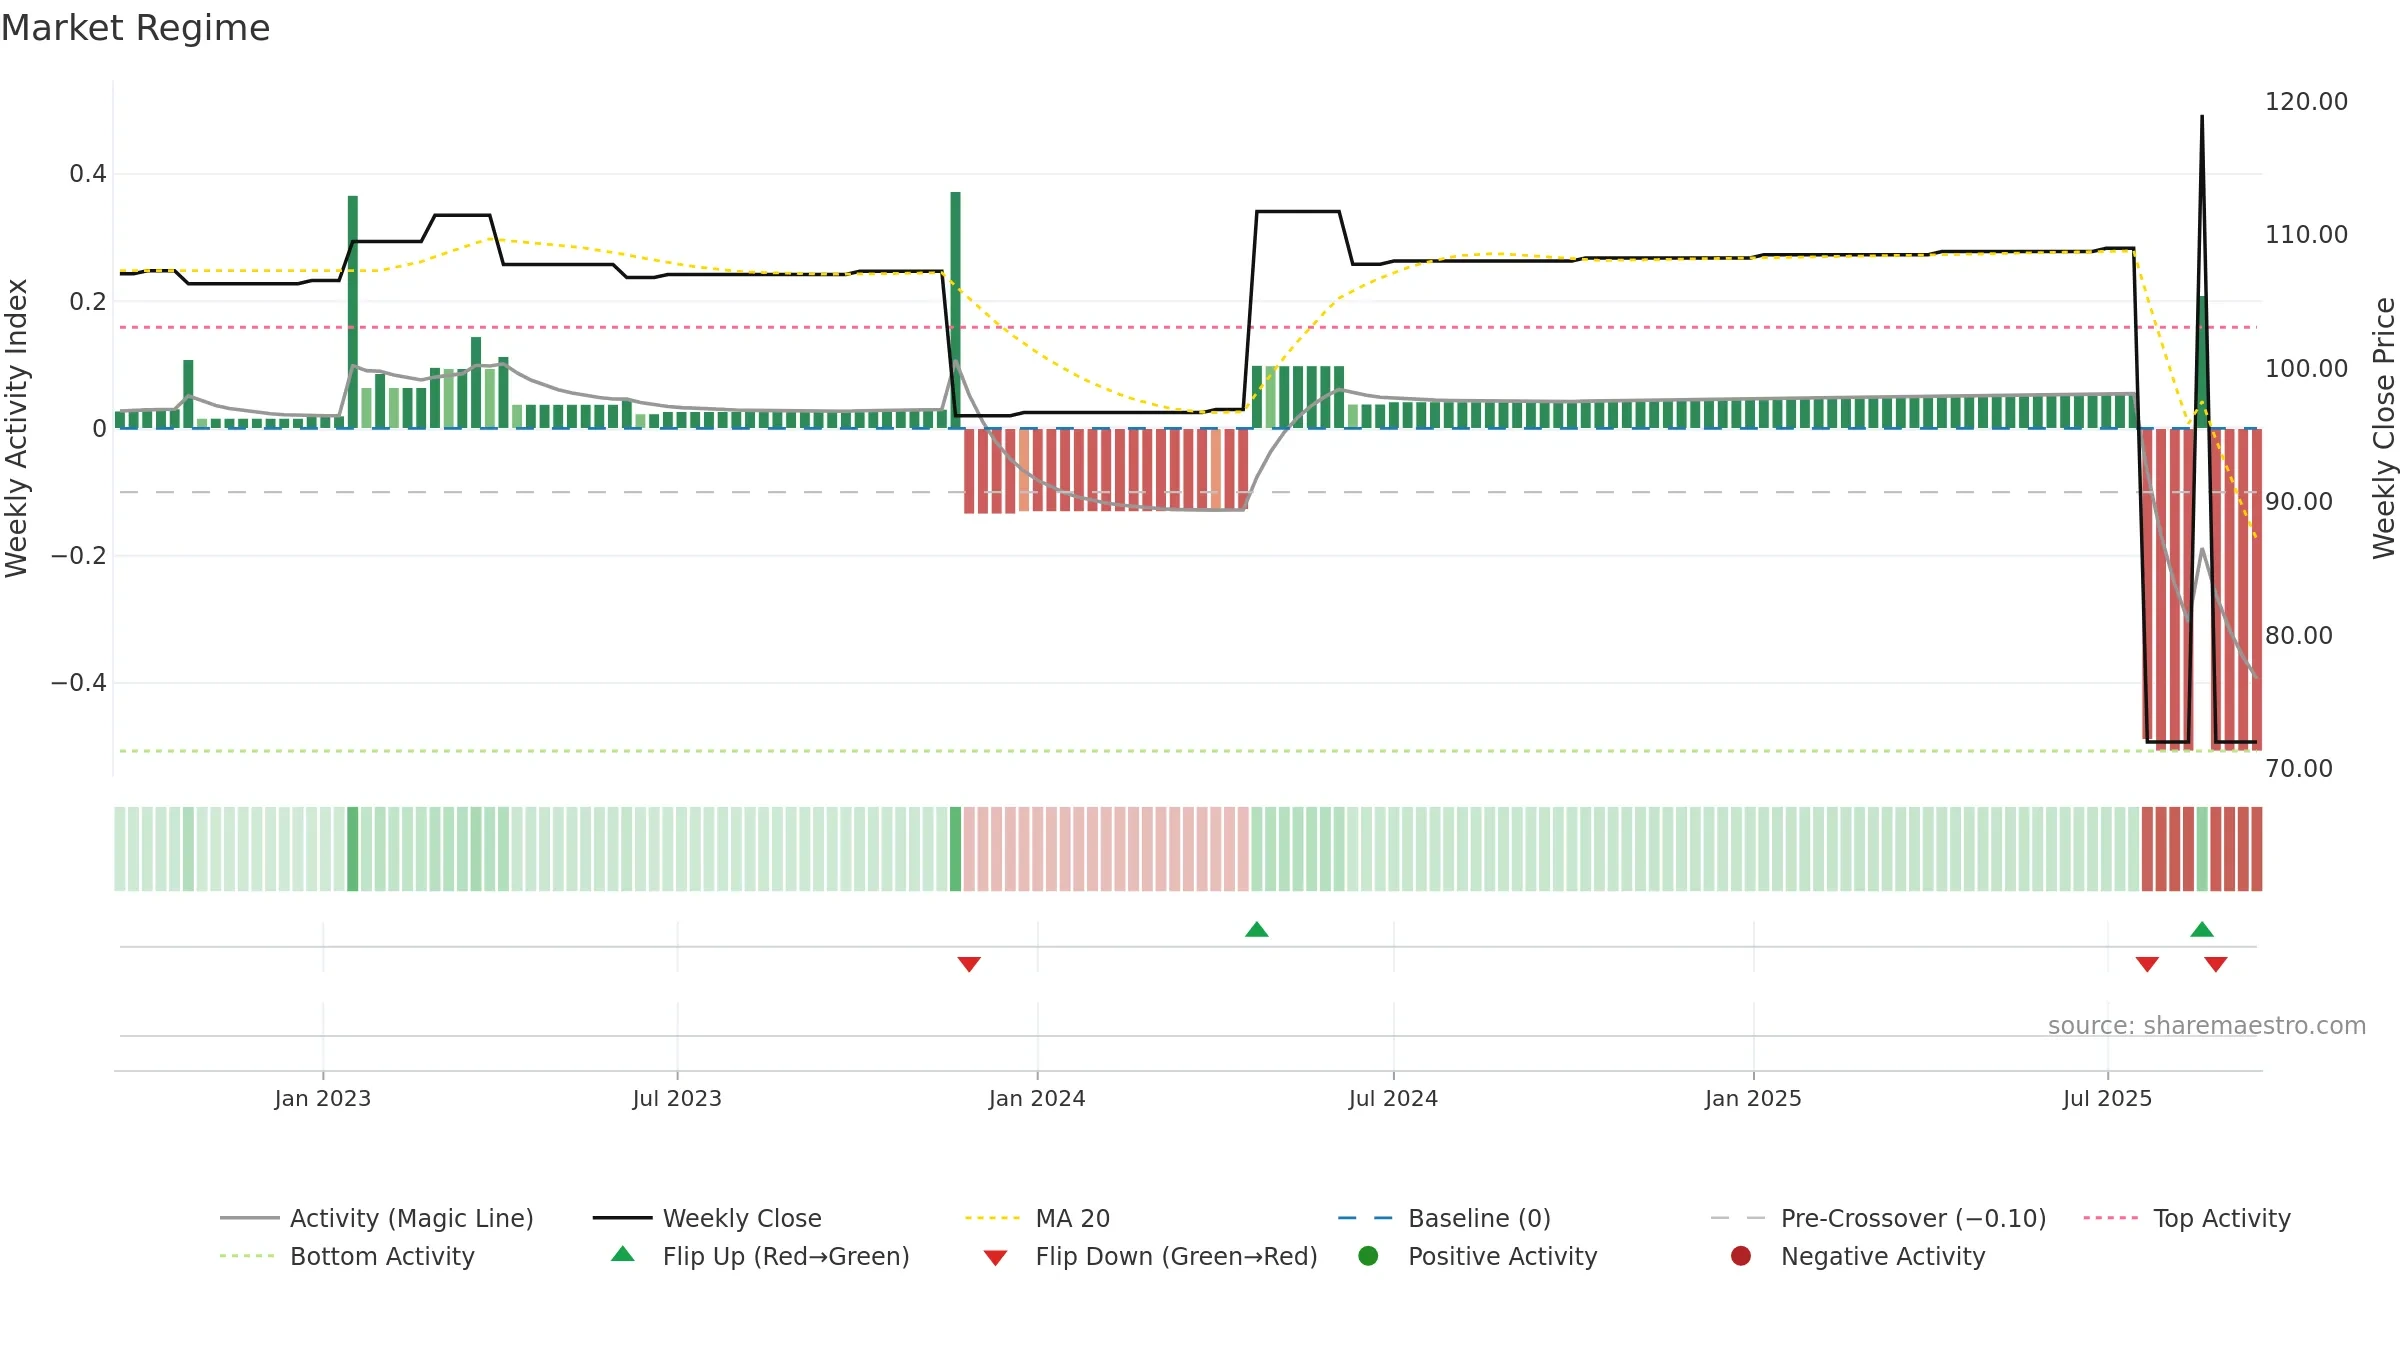Click the Jul 2024 x-axis label
Viewport: 2400px width, 1350px height.
coord(1393,1099)
